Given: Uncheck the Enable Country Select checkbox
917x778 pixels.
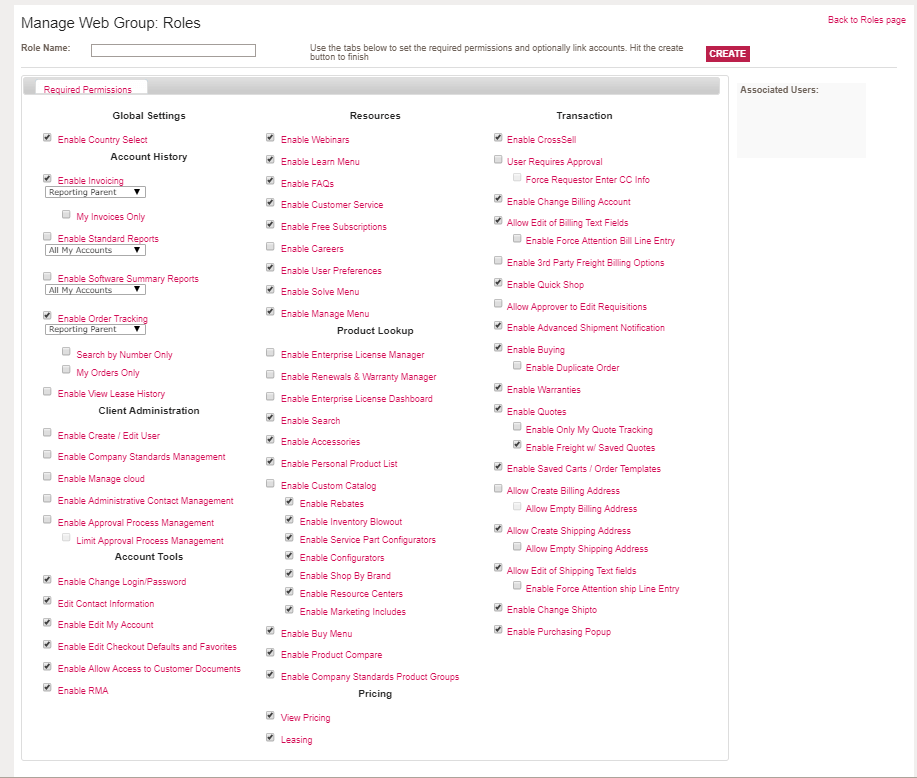Looking at the screenshot, I should (48, 138).
